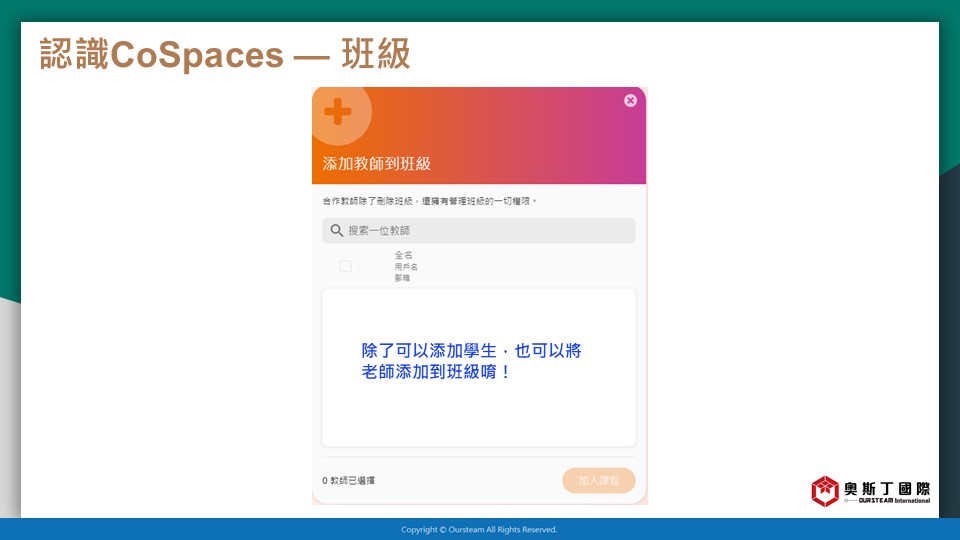Click the magnifier icon in search field
The image size is (960, 540).
[x=336, y=230]
